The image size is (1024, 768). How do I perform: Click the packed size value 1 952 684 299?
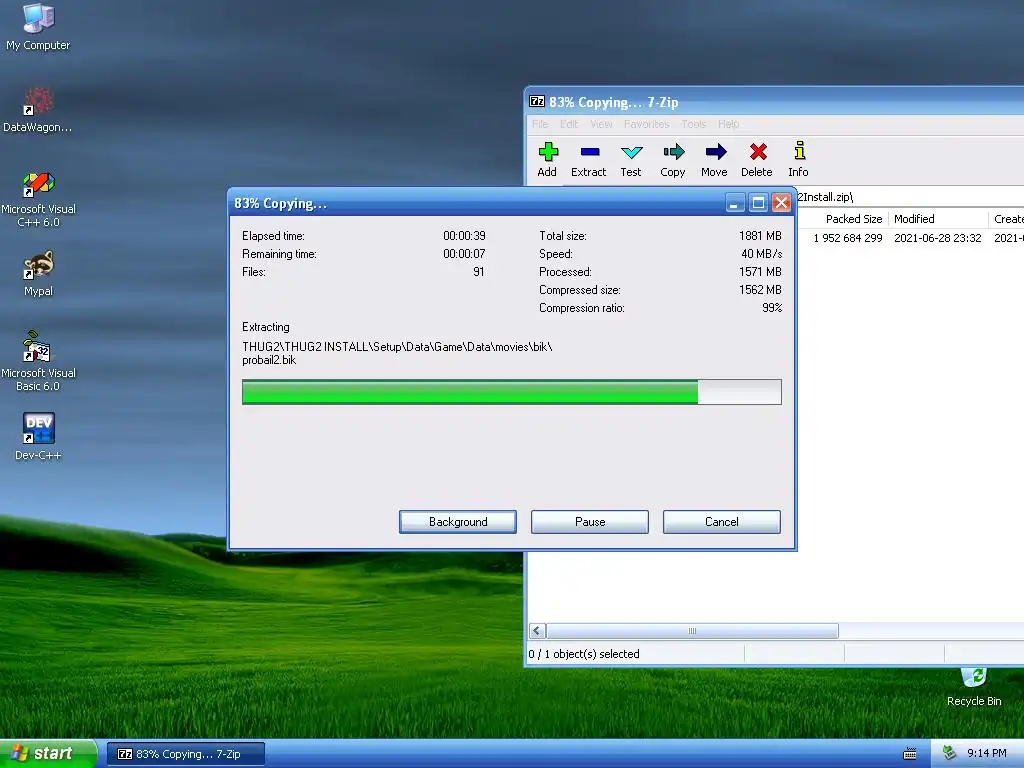tap(848, 238)
